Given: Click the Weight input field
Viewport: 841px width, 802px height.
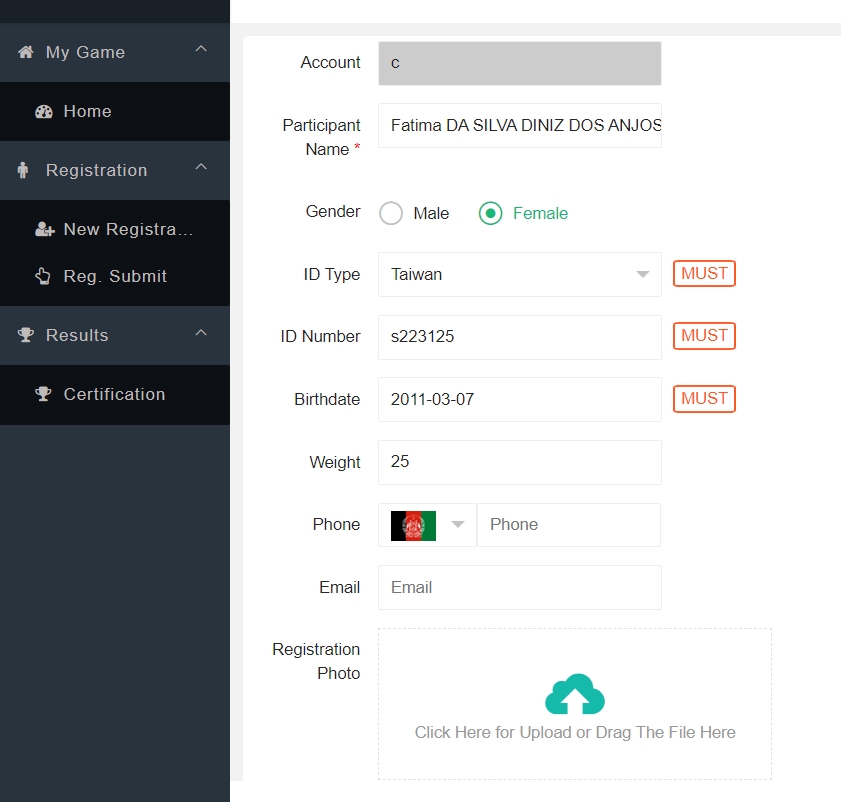Looking at the screenshot, I should (x=519, y=462).
